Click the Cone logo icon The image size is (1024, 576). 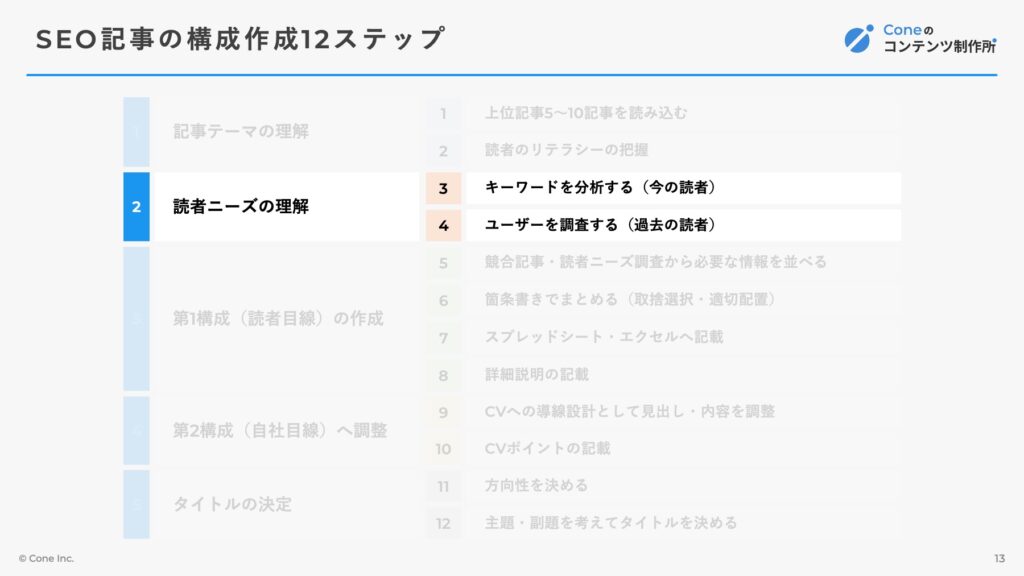pyautogui.click(x=859, y=39)
